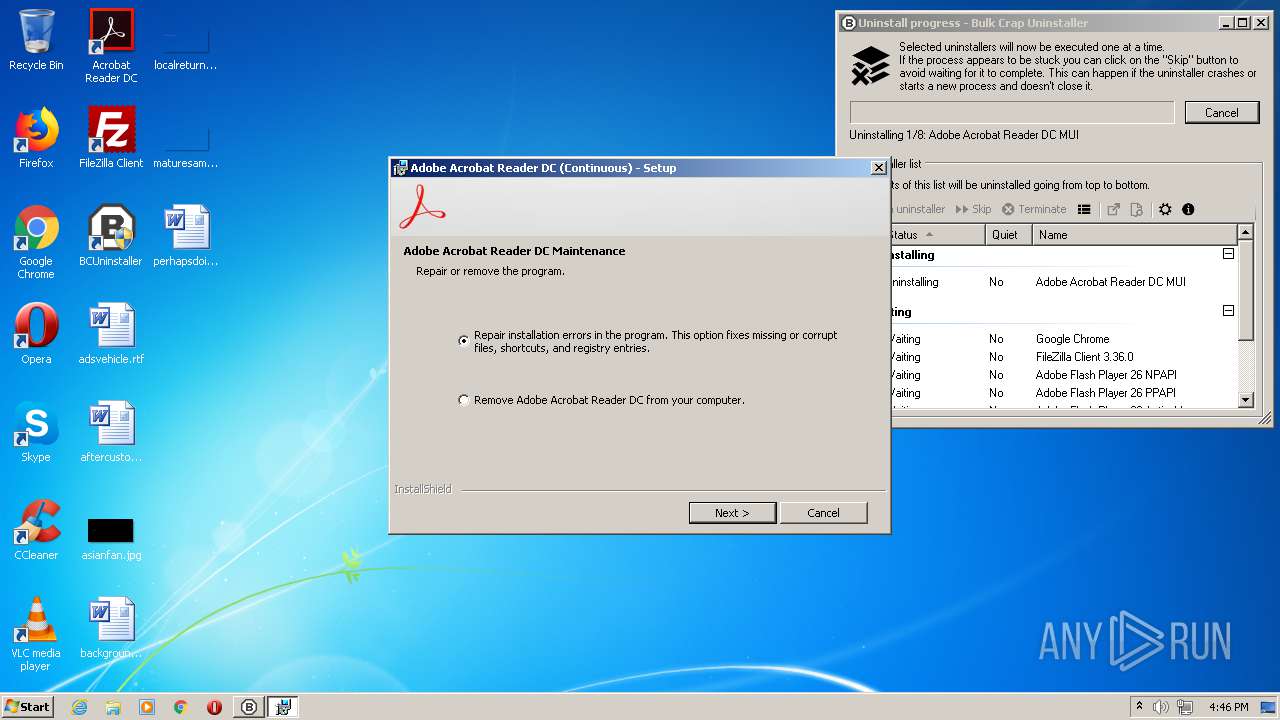Viewport: 1280px width, 720px height.
Task: Select Adobe Acrobat Reader DC MUI row
Action: pyautogui.click(x=1063, y=282)
